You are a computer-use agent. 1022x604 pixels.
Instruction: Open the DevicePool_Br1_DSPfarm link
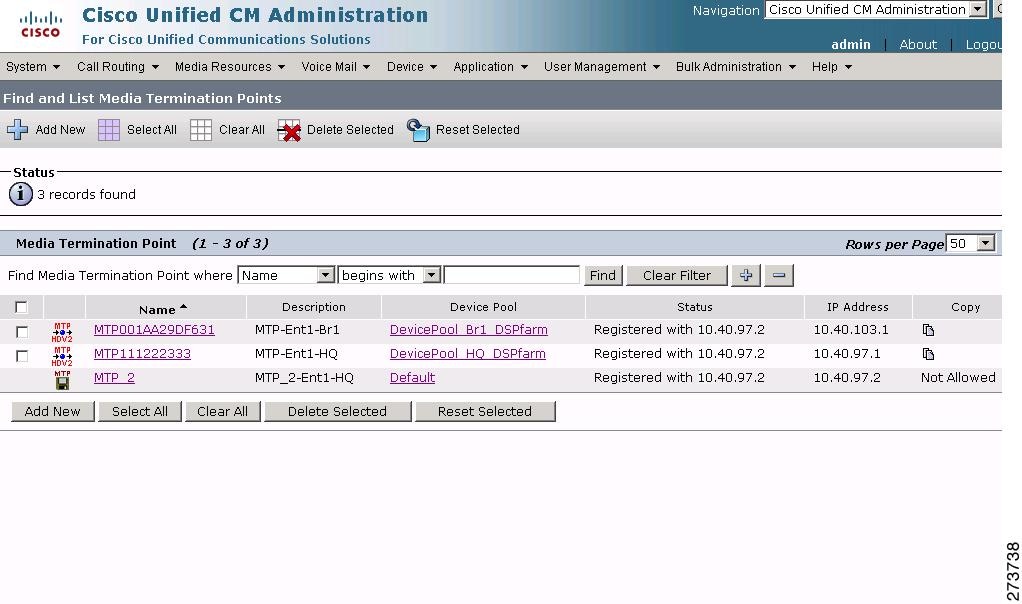point(469,330)
